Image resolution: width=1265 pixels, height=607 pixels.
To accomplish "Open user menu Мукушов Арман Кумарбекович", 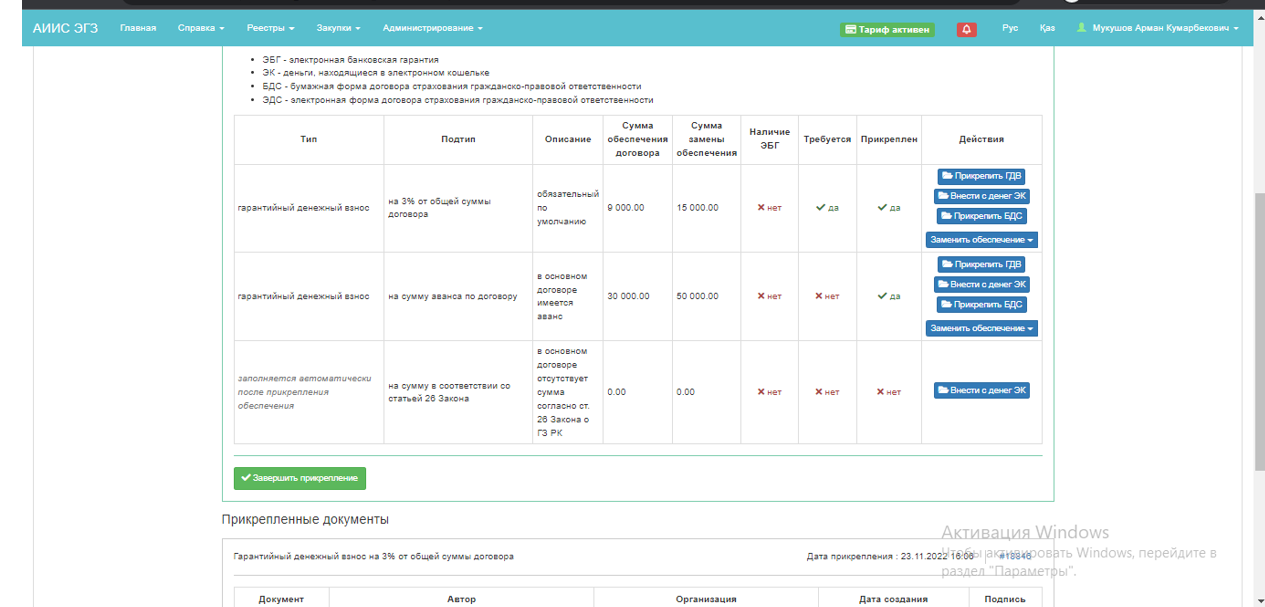I will tap(1158, 28).
